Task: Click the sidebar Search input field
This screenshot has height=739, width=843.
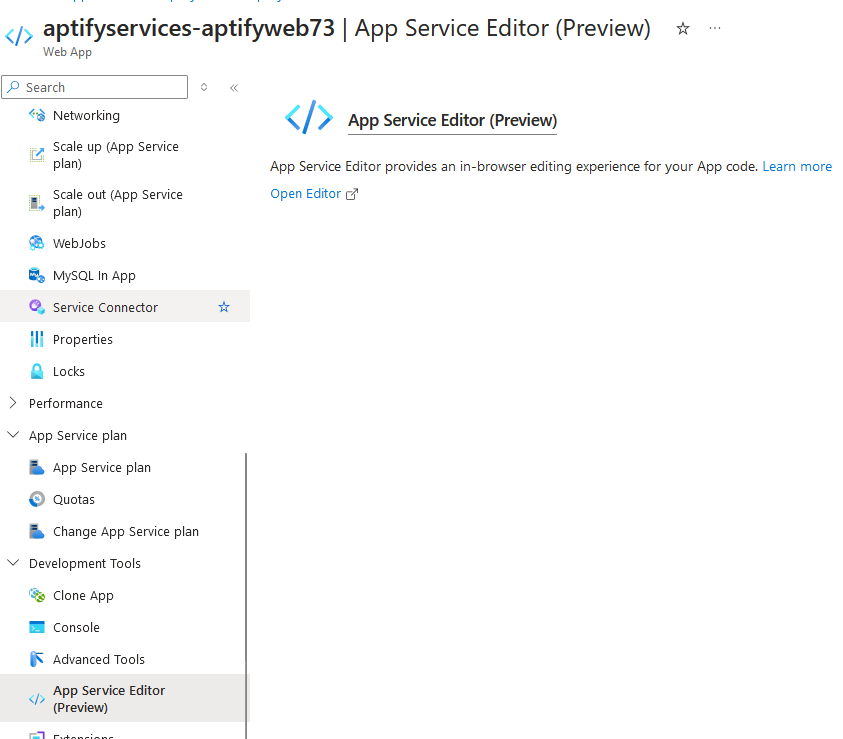Action: click(x=95, y=87)
